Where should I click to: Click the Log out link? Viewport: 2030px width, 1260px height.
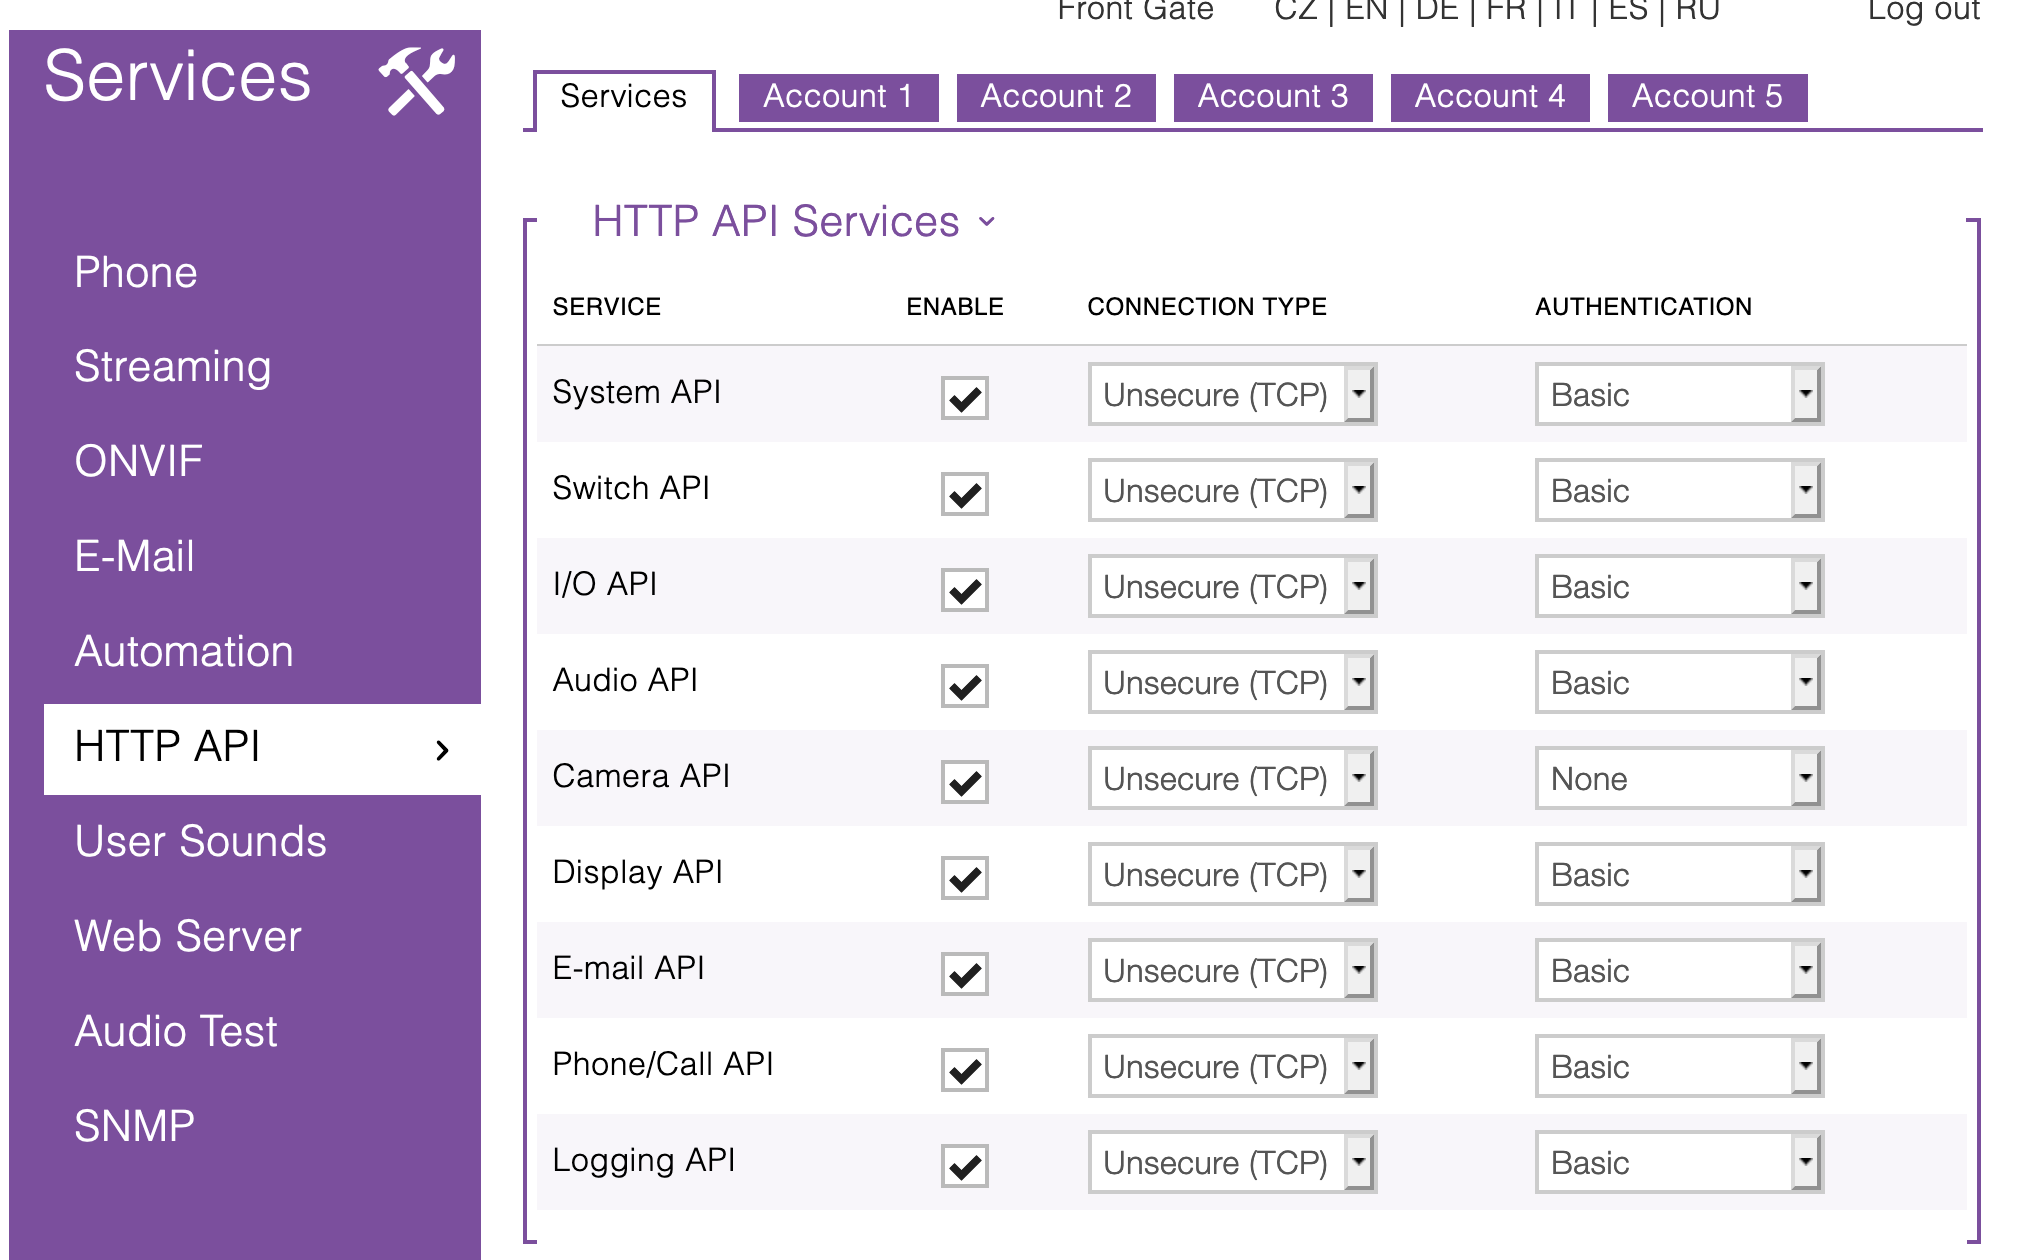(x=1923, y=11)
